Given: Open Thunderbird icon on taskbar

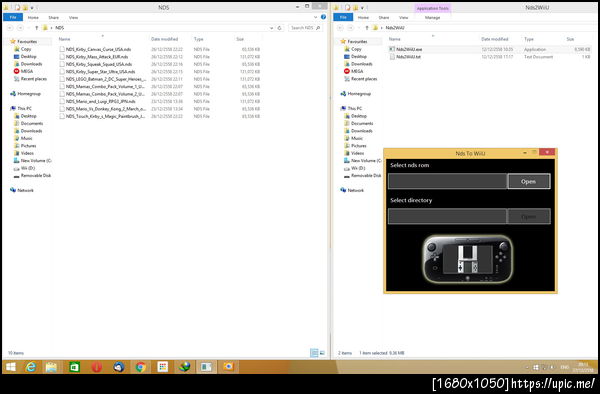Looking at the screenshot, I should tap(119, 367).
